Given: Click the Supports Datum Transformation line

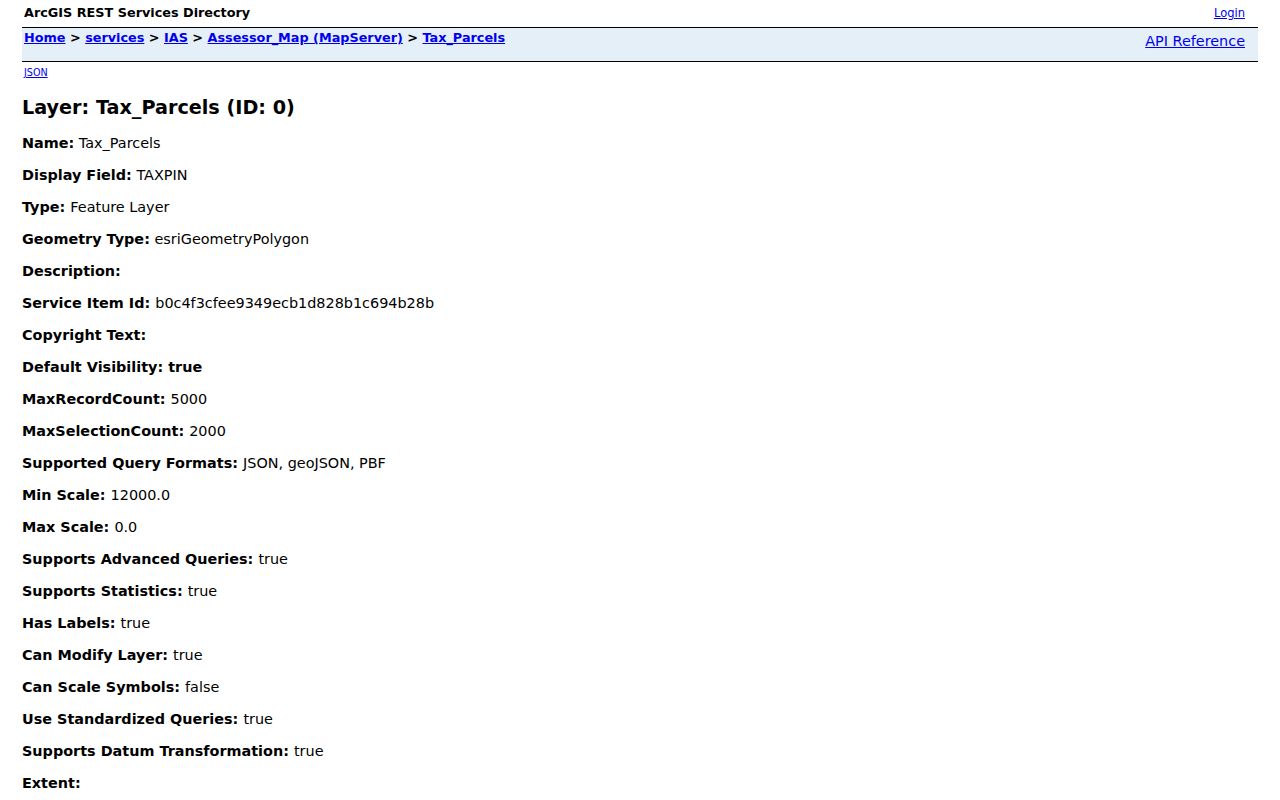Looking at the screenshot, I should point(173,751).
